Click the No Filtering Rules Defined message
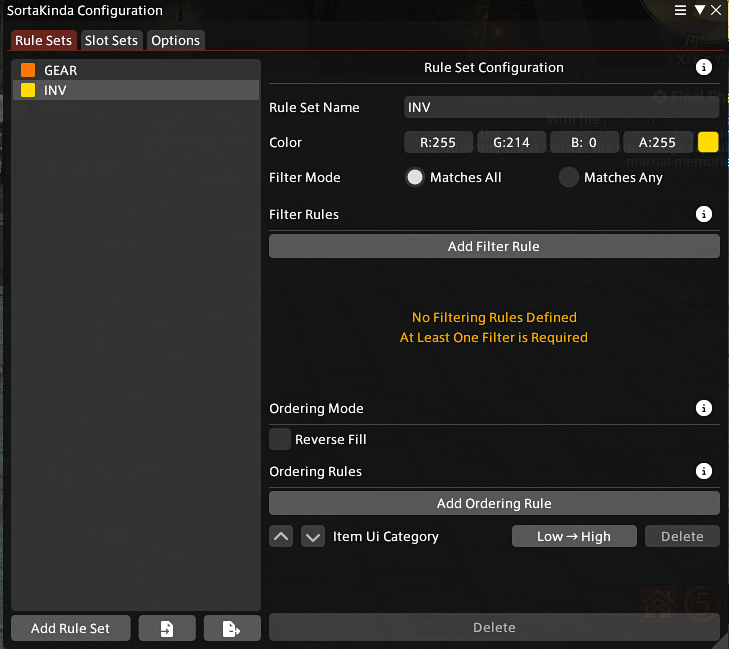 pos(494,318)
